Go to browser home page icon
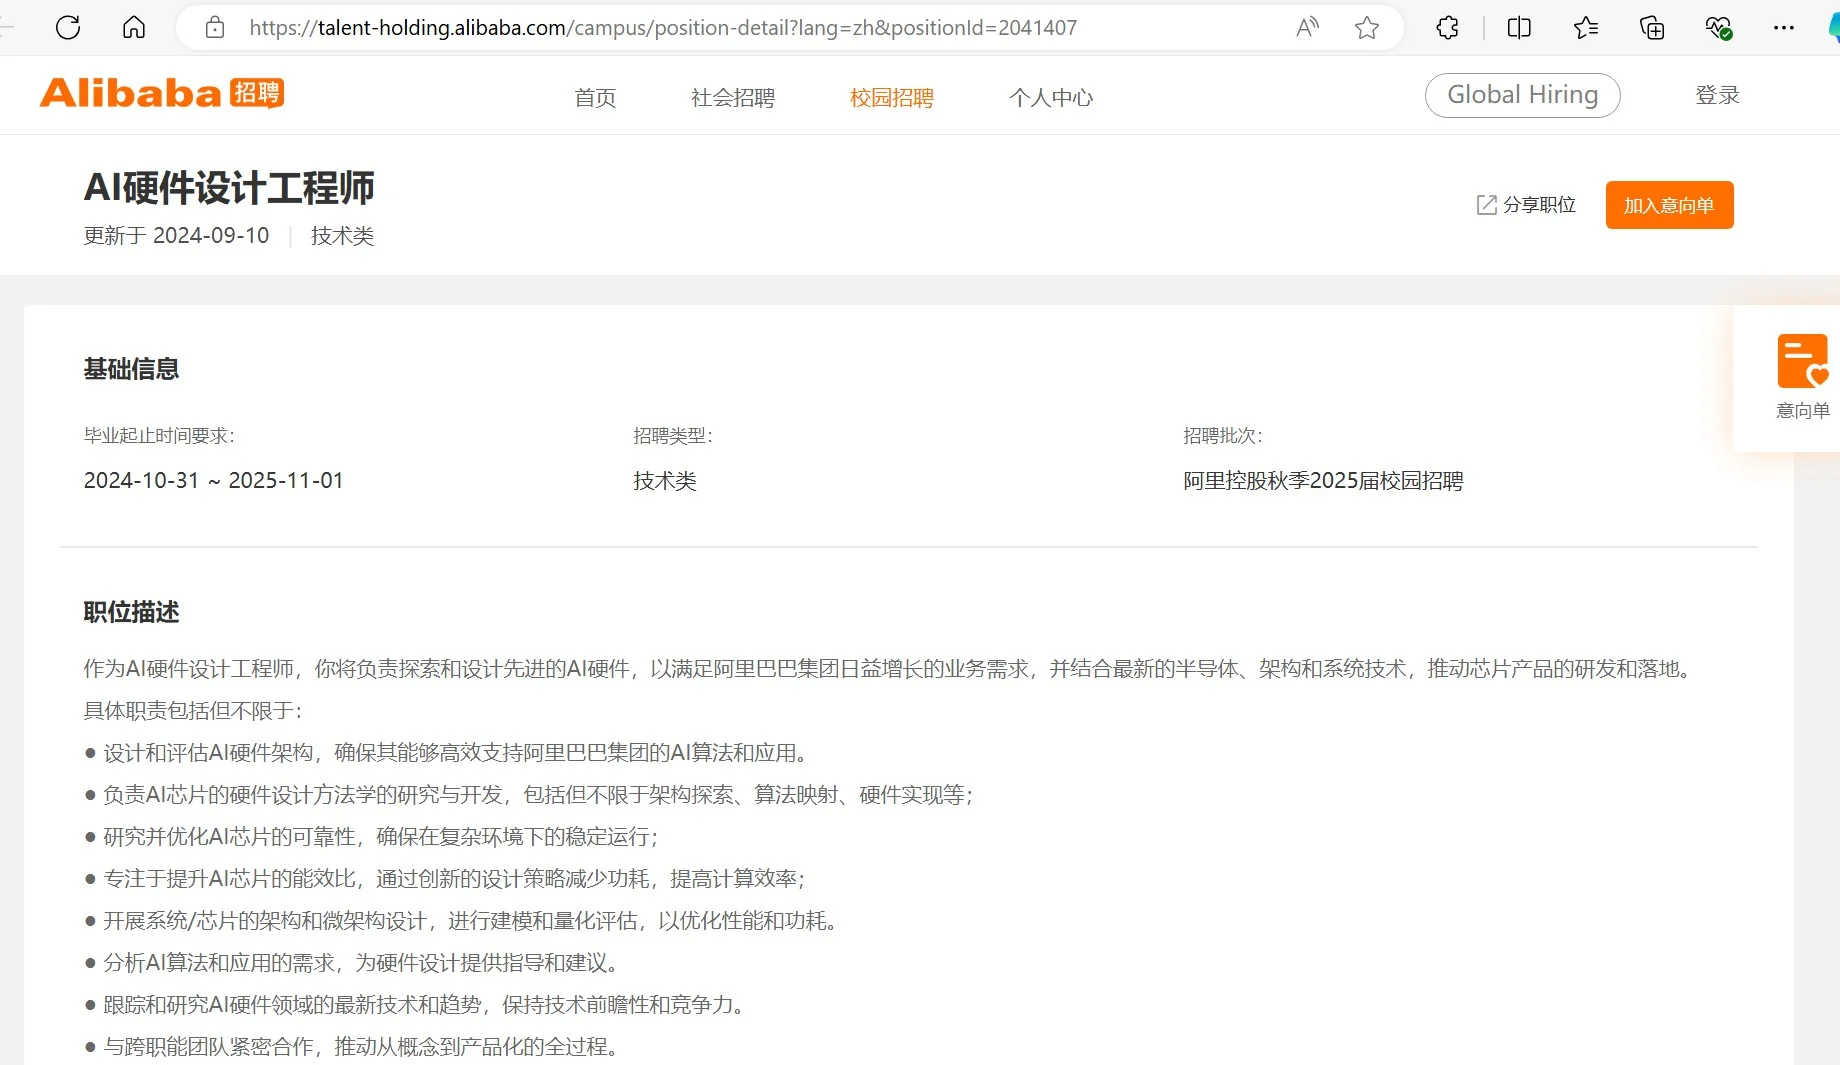The height and width of the screenshot is (1065, 1840). [x=134, y=27]
